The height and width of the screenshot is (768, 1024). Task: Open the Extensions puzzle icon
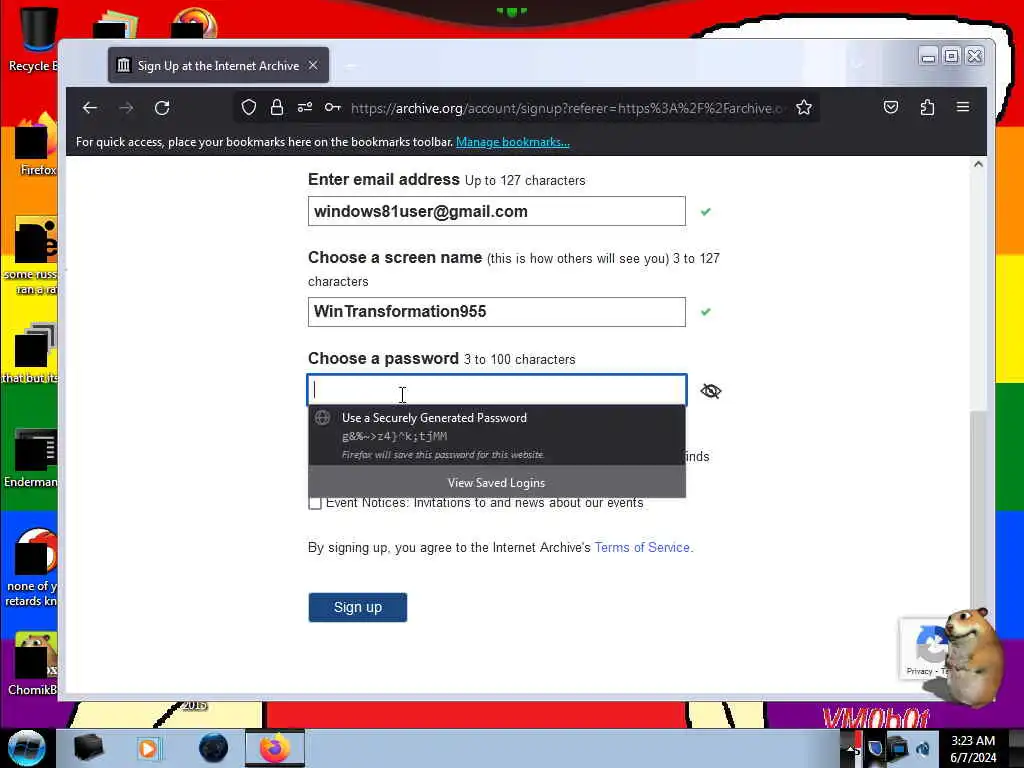[x=927, y=107]
